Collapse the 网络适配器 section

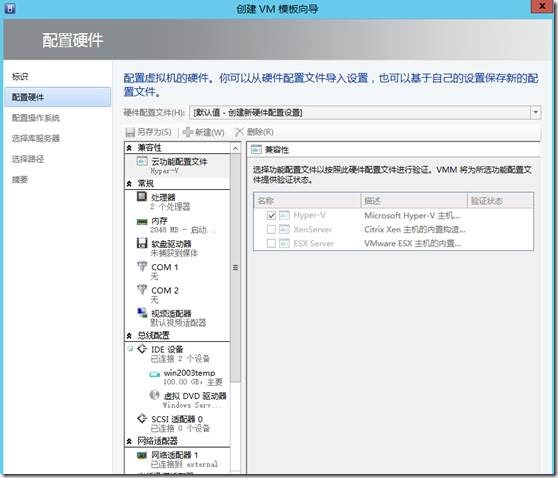pos(129,441)
